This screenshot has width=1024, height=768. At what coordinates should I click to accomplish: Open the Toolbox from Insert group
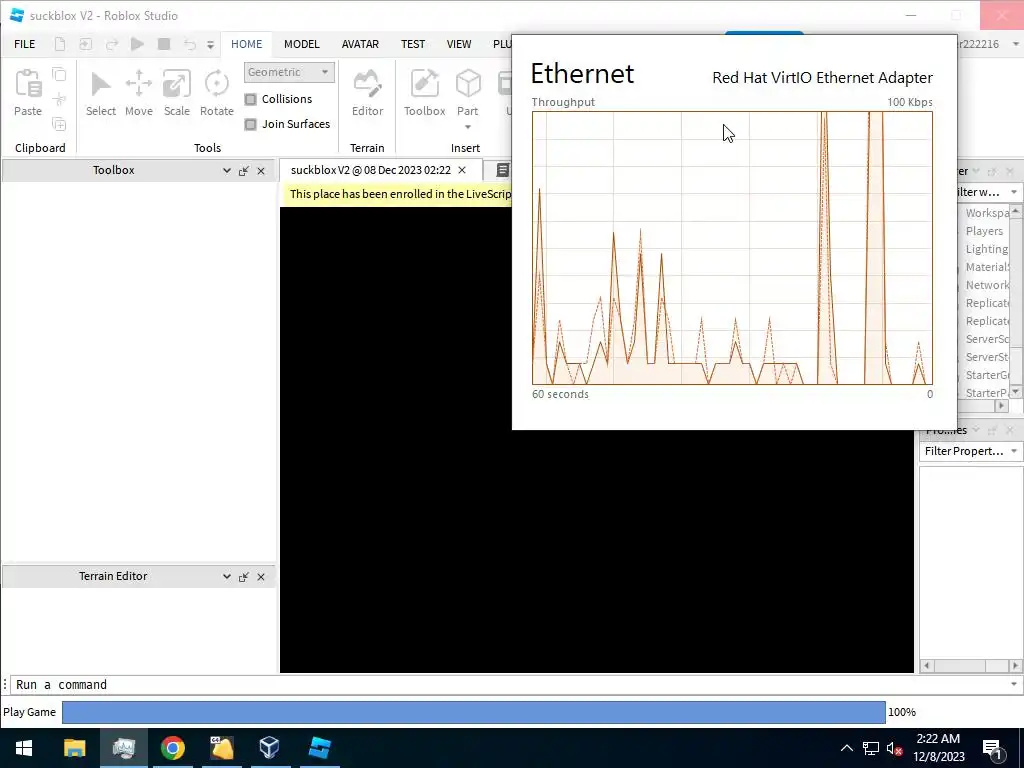[424, 92]
